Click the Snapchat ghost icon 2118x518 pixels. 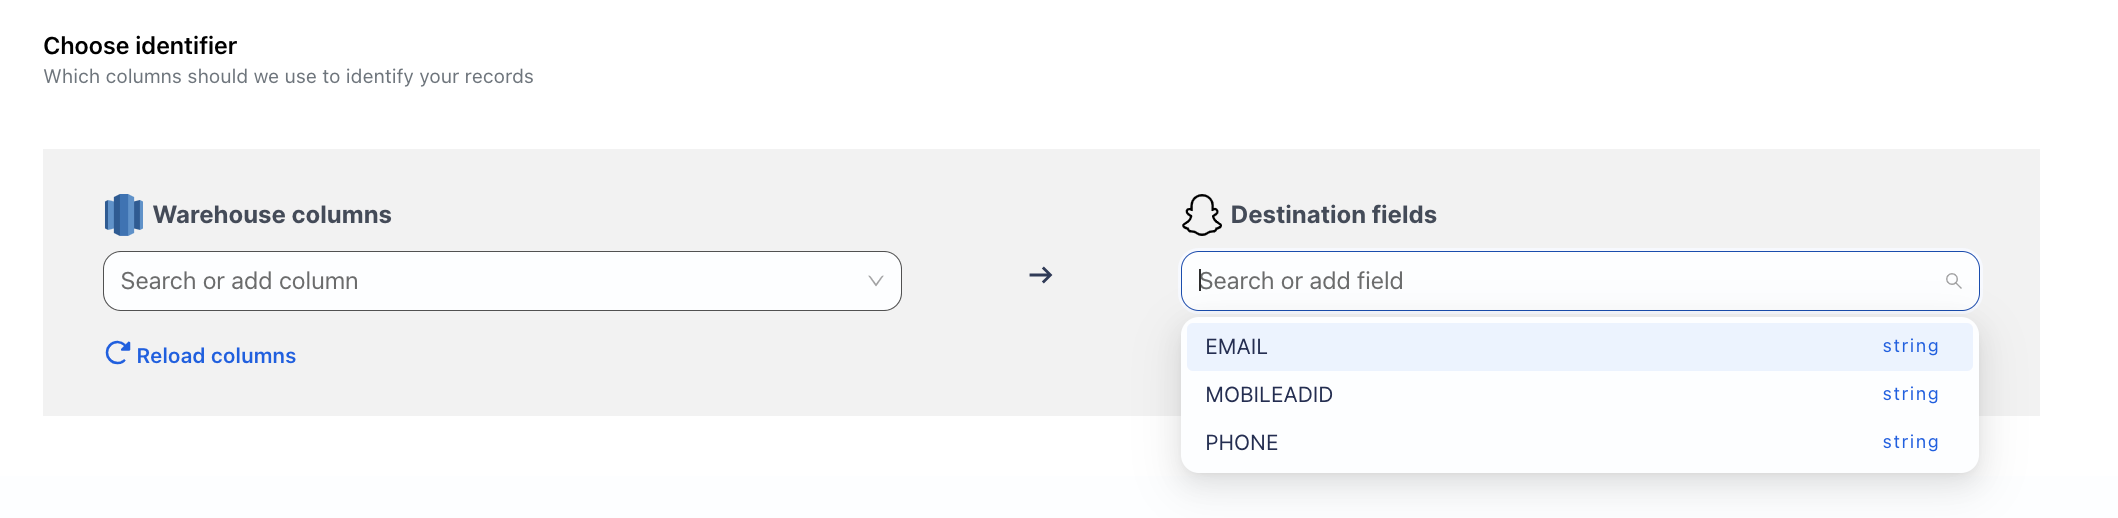tap(1201, 215)
